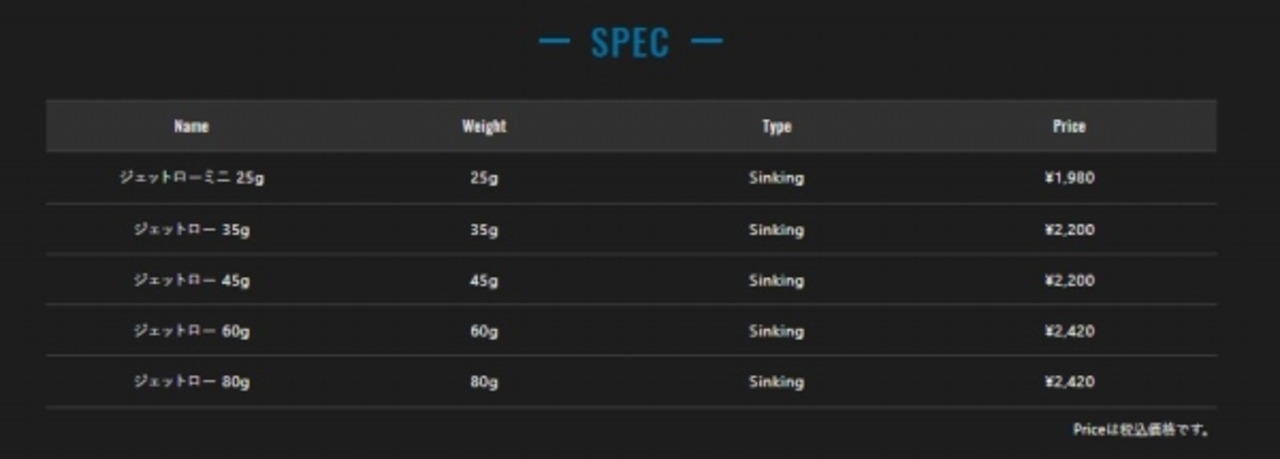Click the Weight column header

click(484, 126)
